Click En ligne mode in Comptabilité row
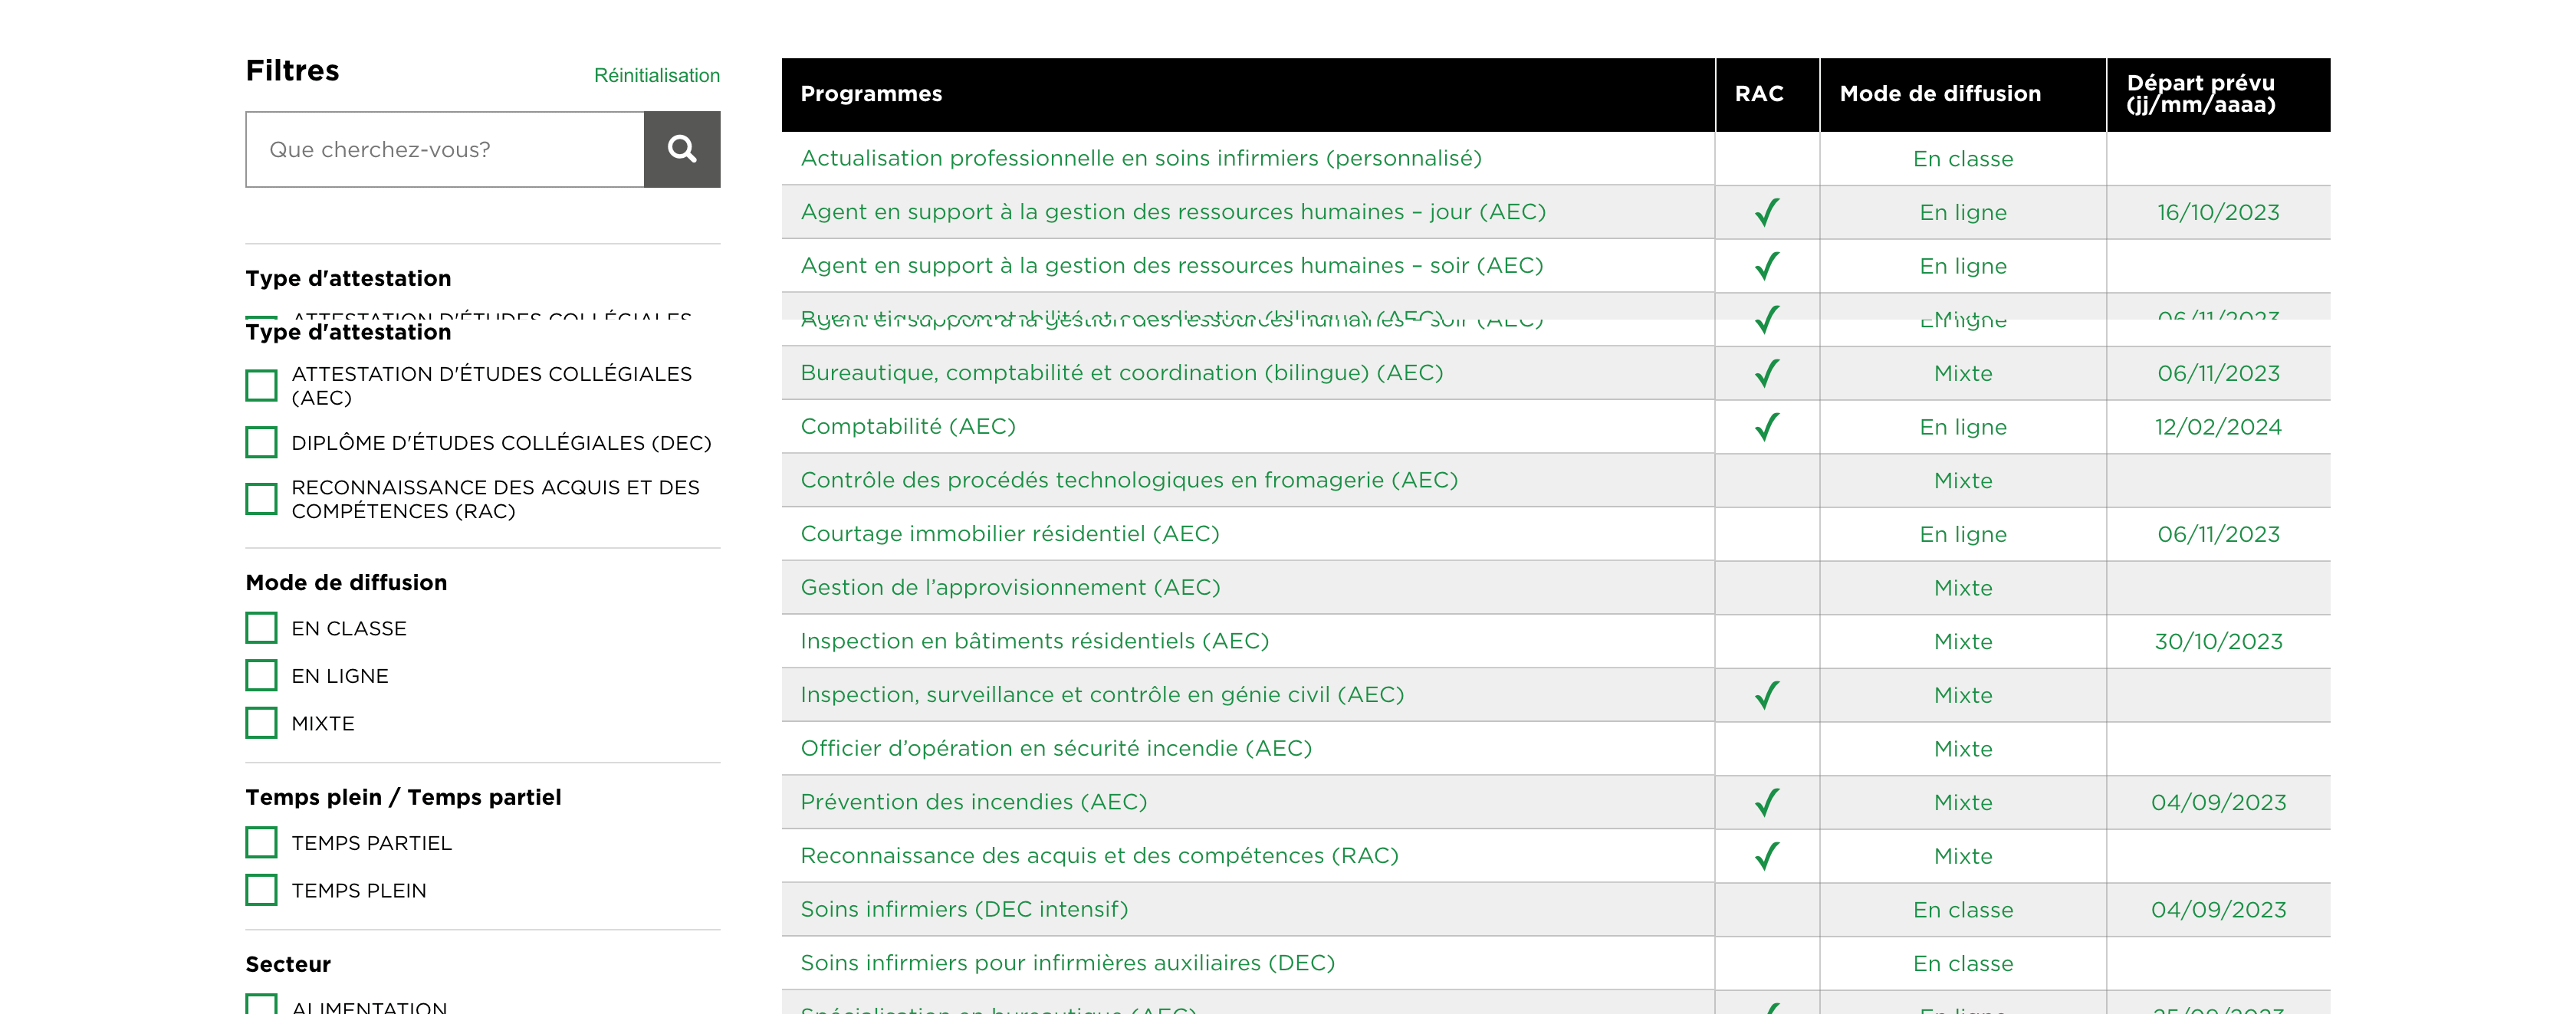Viewport: 2576px width, 1014px height. (x=1963, y=427)
